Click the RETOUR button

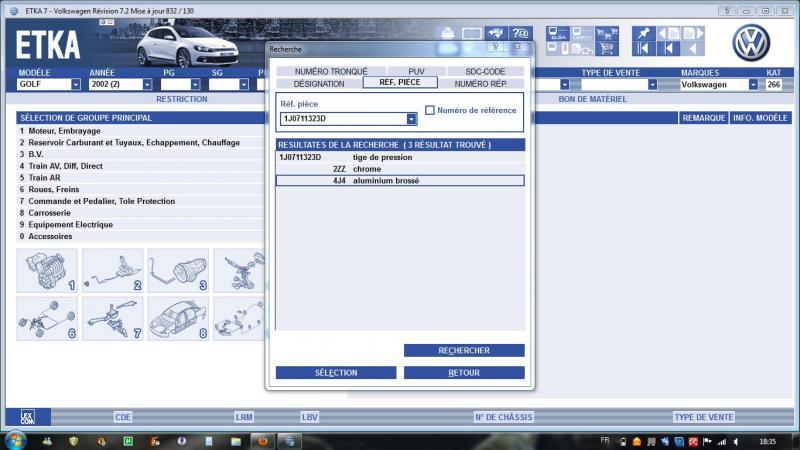coord(464,373)
